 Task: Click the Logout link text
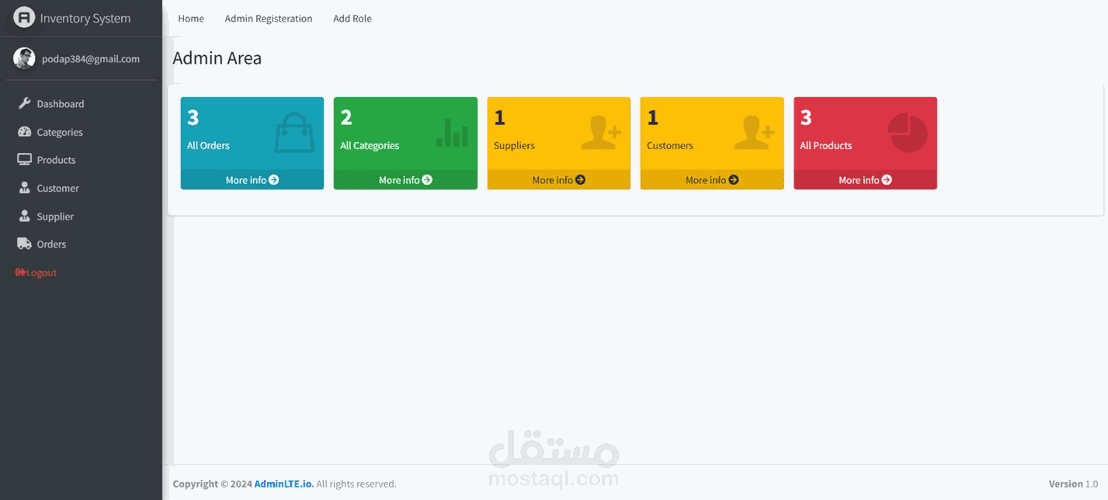pyautogui.click(x=42, y=273)
